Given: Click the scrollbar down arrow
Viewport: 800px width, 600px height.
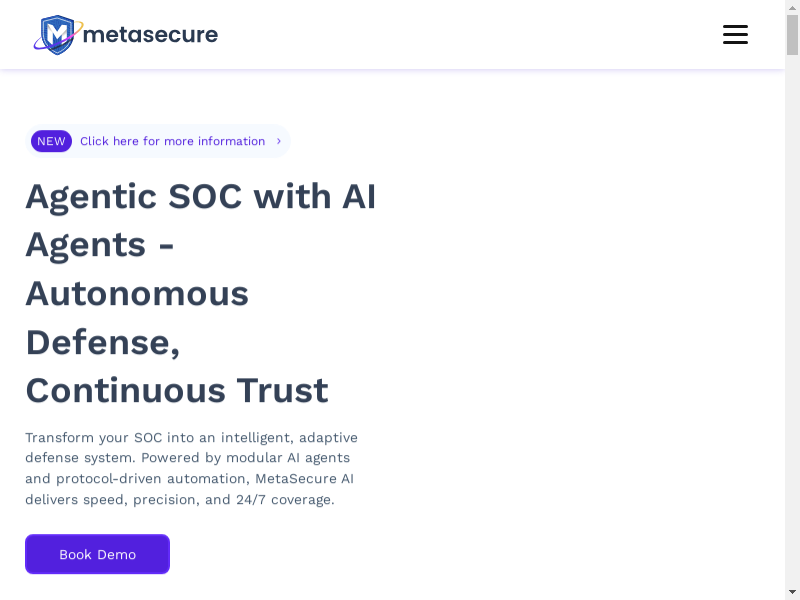Looking at the screenshot, I should [792, 592].
